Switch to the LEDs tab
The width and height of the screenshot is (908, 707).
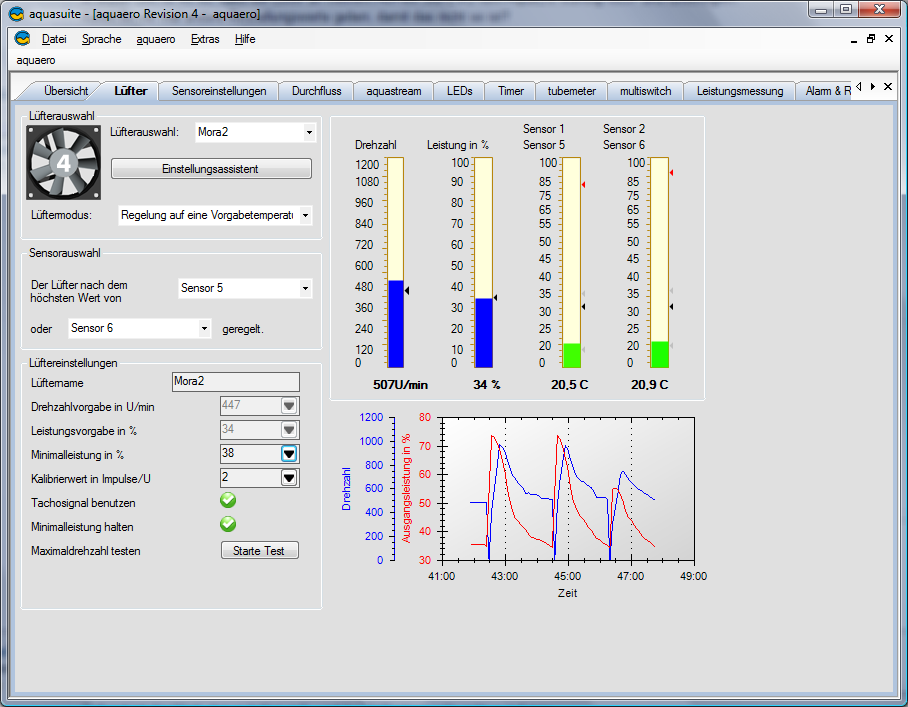pyautogui.click(x=459, y=91)
